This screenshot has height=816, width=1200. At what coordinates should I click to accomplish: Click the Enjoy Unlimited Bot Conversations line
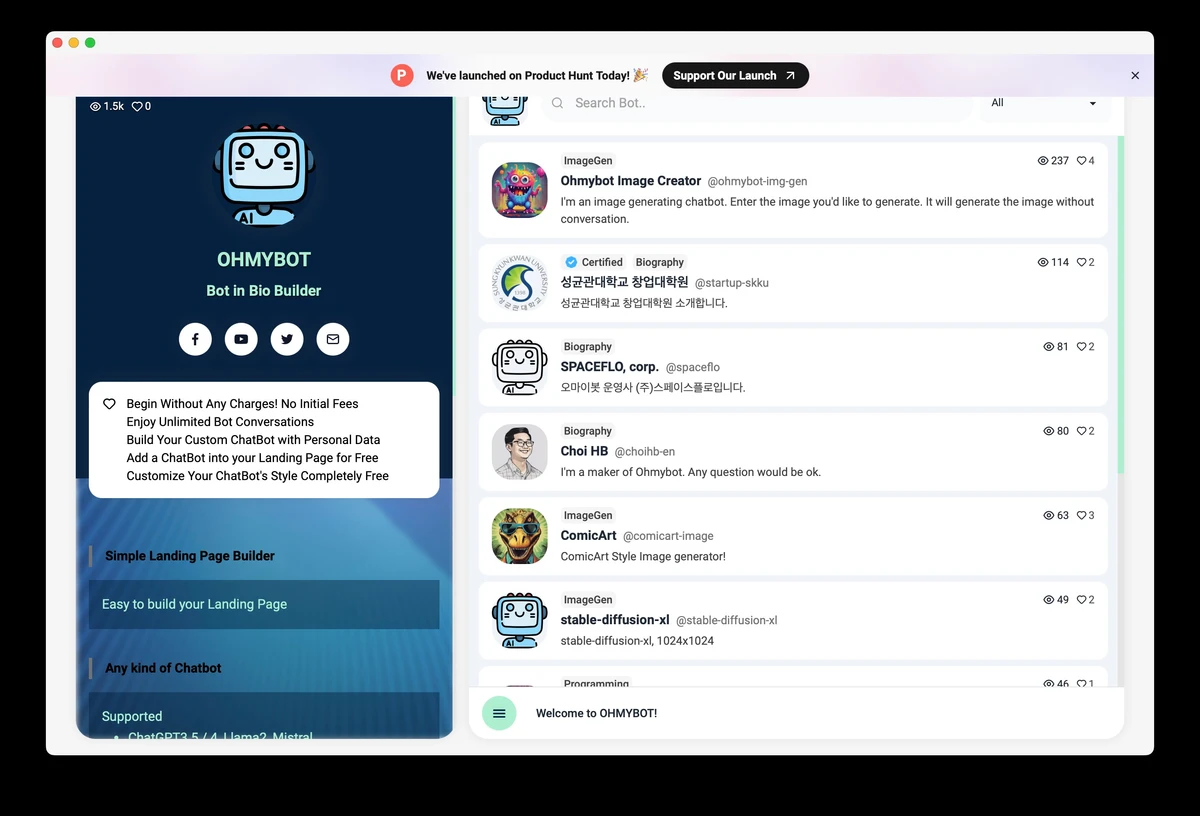[x=220, y=422]
